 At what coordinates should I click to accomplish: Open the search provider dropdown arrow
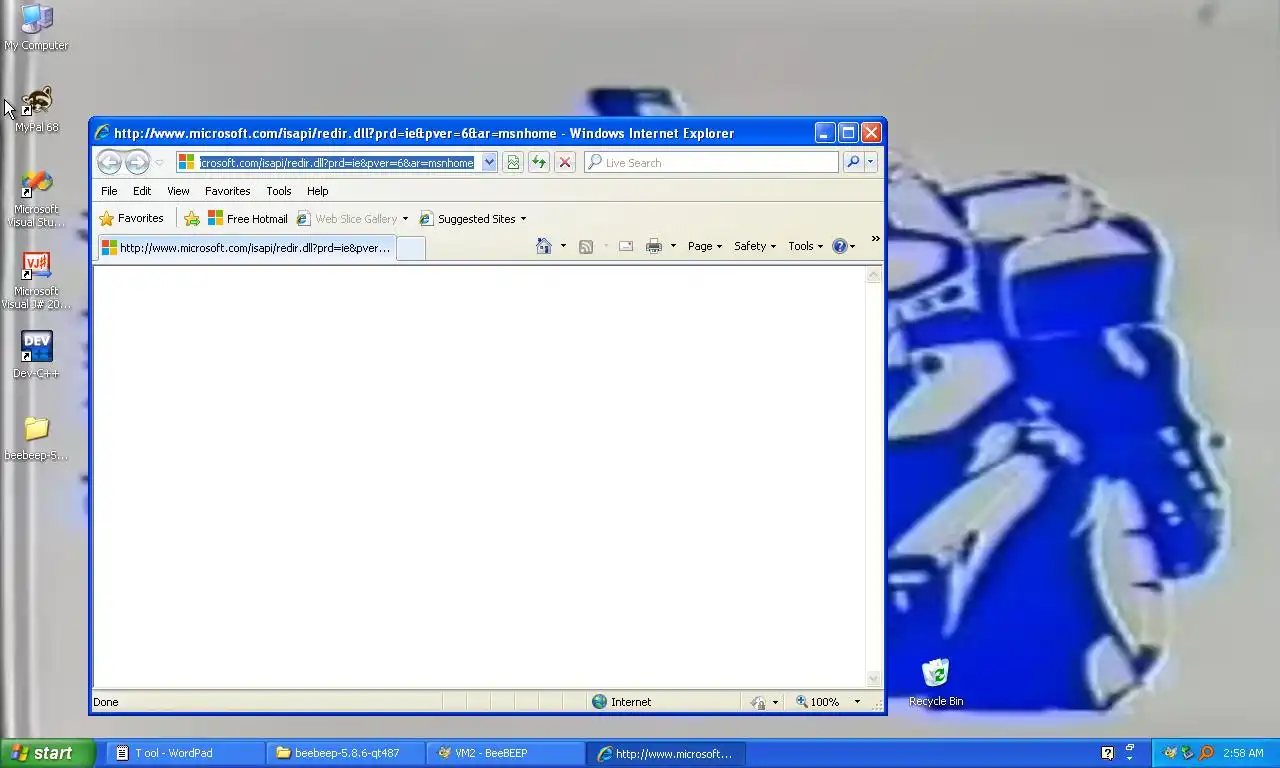click(x=871, y=162)
